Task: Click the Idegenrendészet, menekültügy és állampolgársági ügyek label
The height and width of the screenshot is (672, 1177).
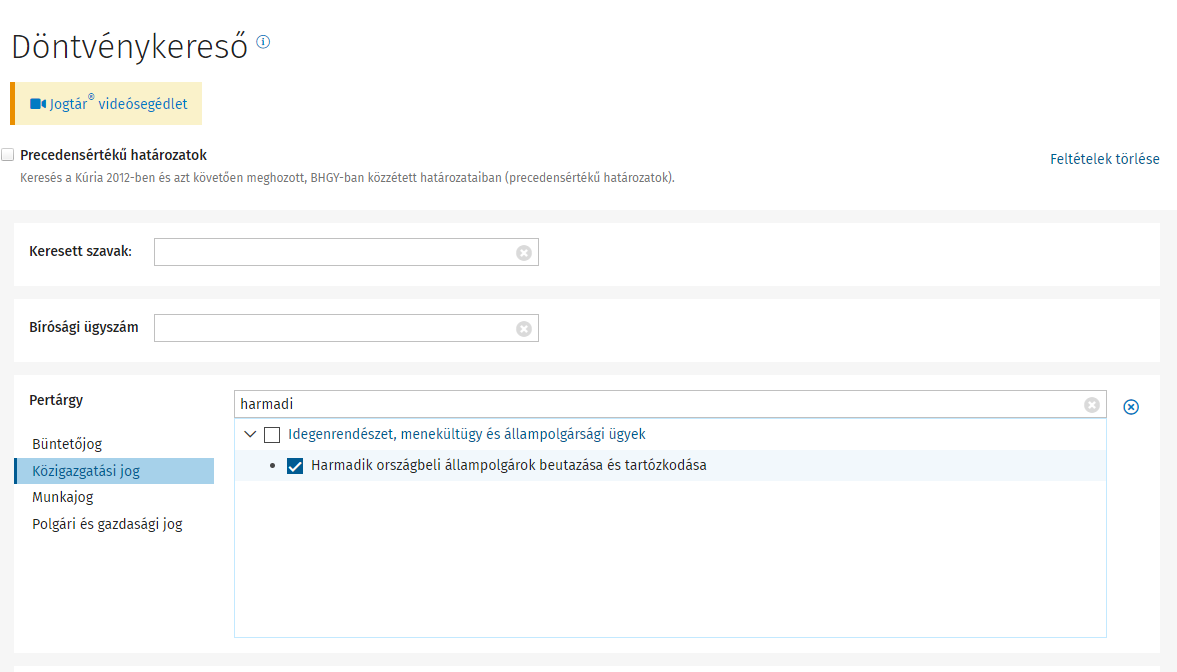Action: [467, 435]
